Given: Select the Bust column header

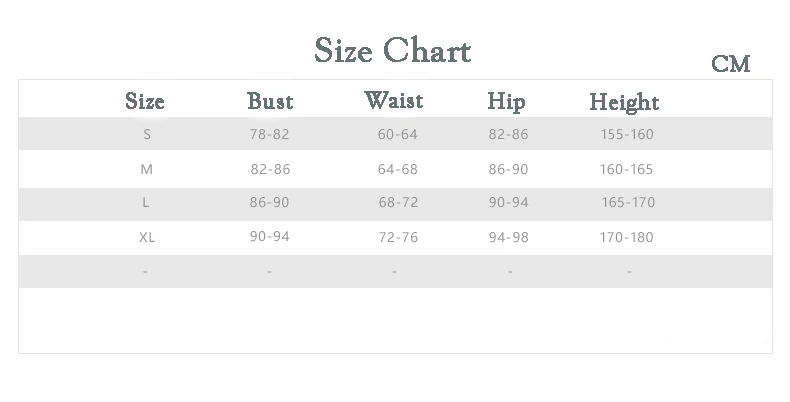Looking at the screenshot, I should (x=270, y=101).
